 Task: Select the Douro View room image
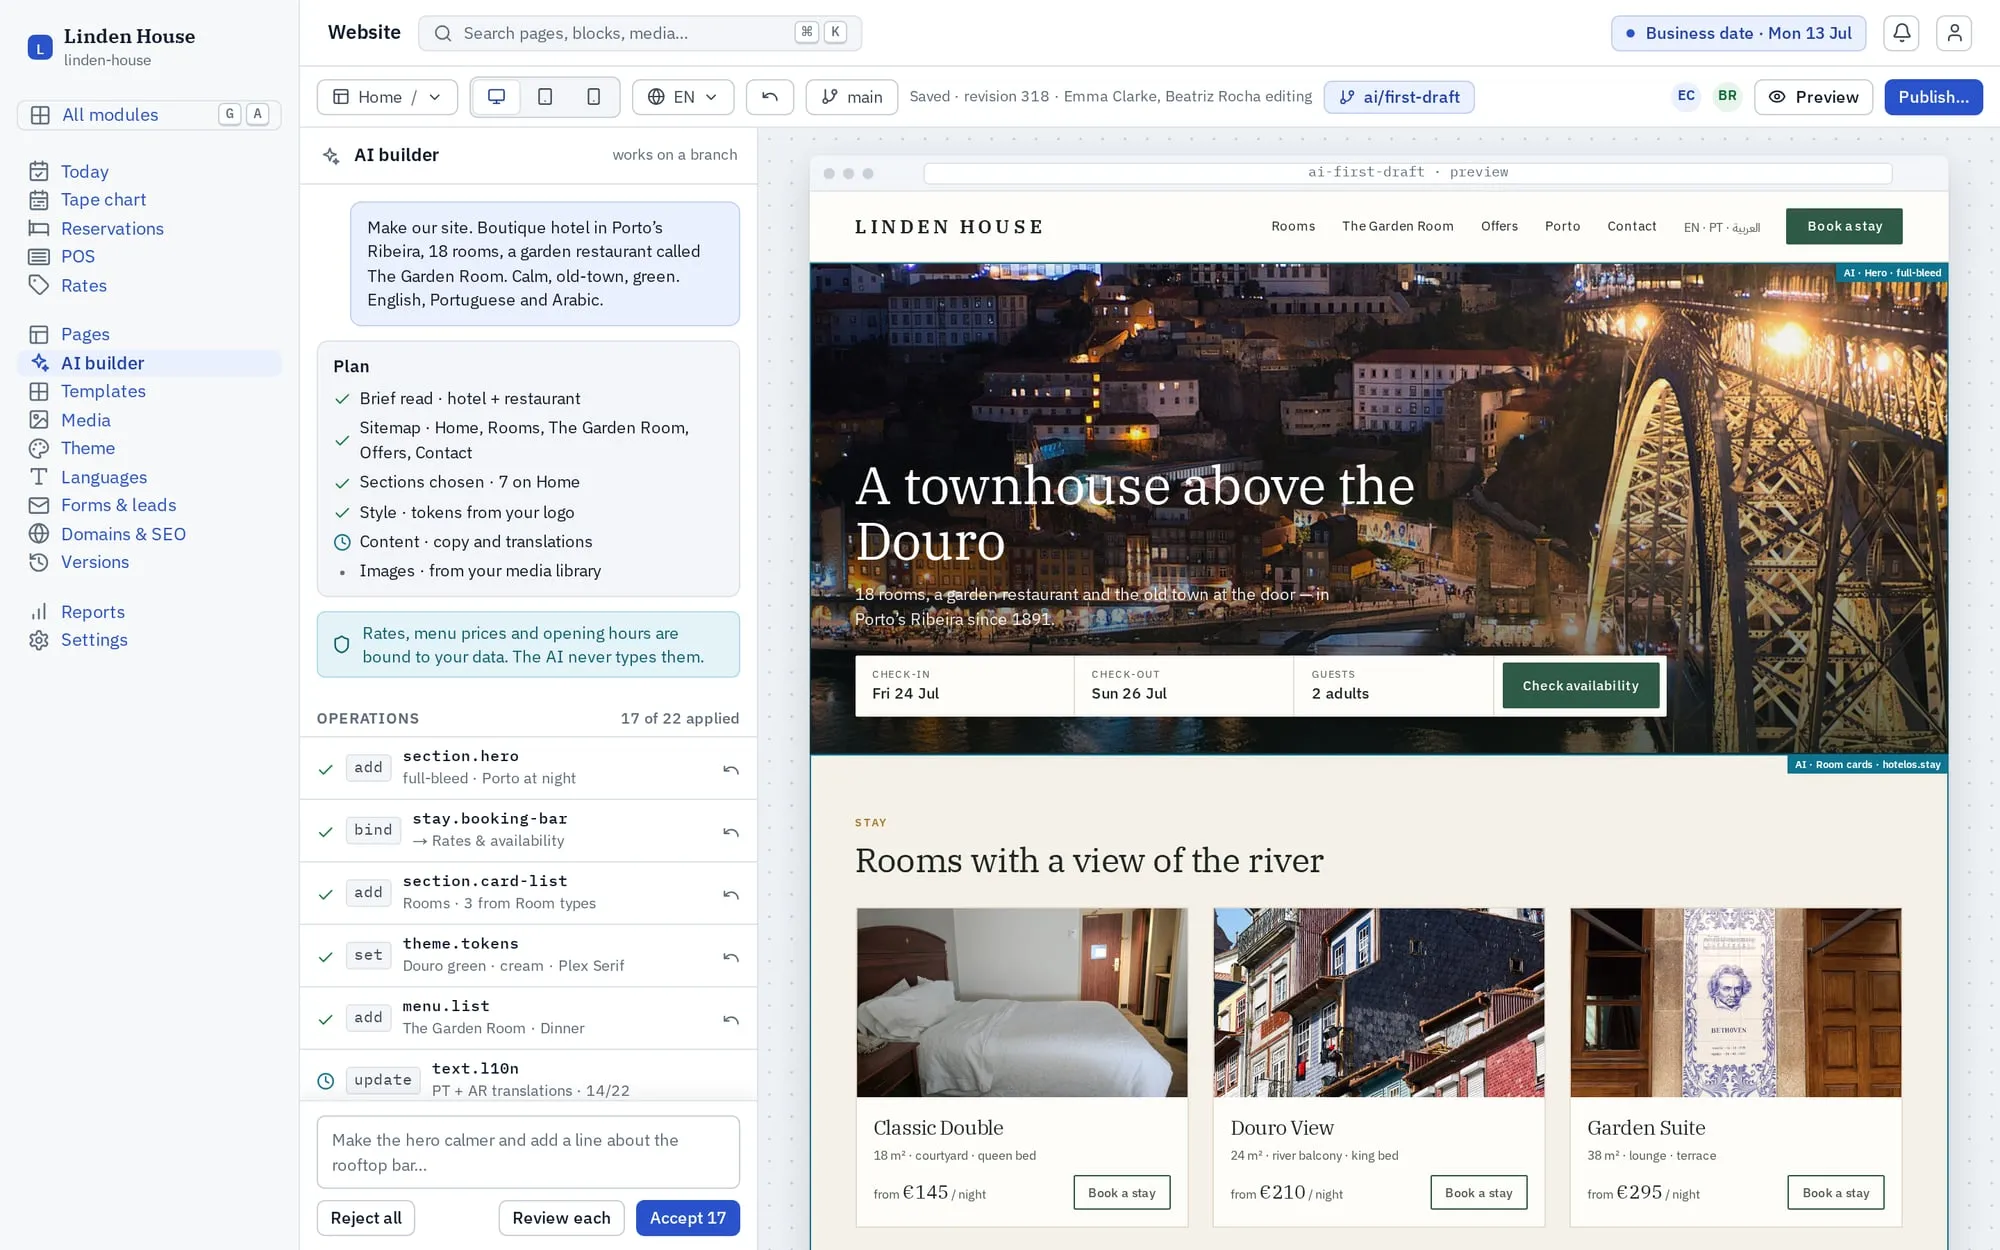tap(1379, 1003)
